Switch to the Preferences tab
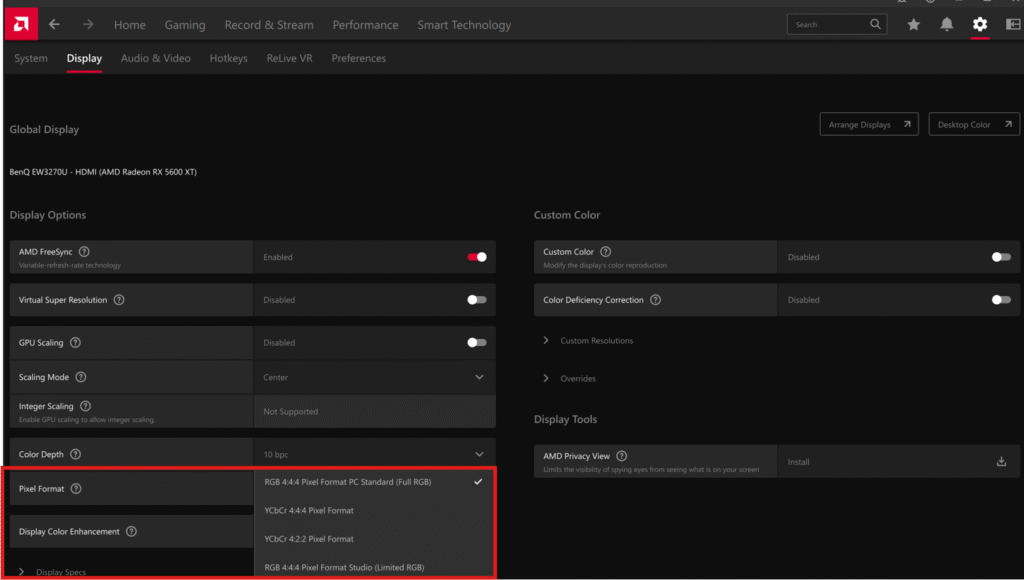 click(359, 58)
